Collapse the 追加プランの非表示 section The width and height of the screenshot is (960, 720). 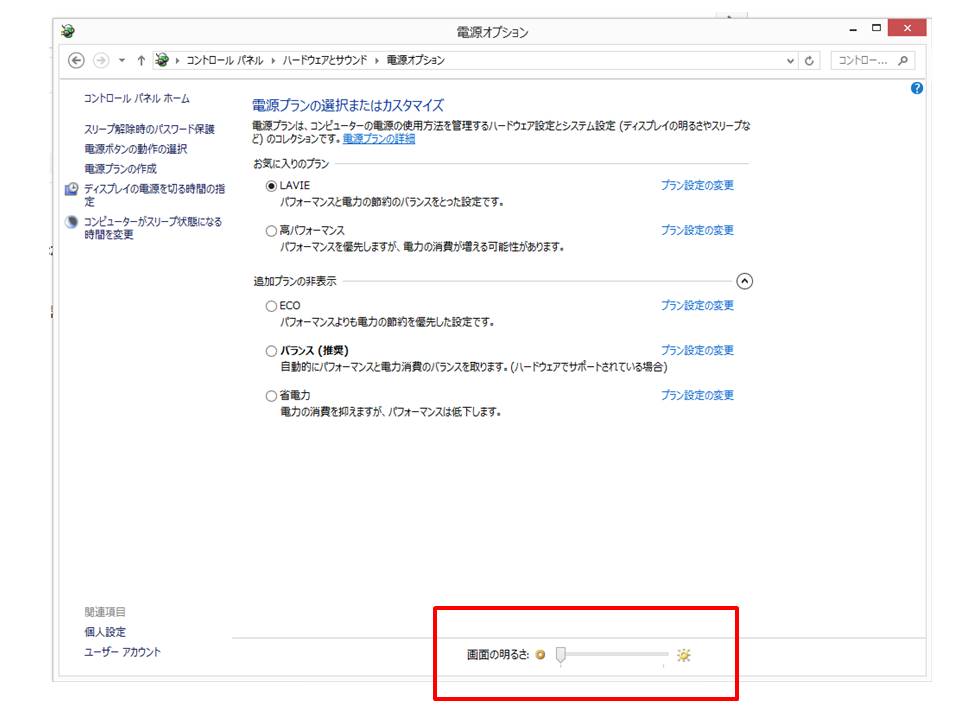[744, 281]
